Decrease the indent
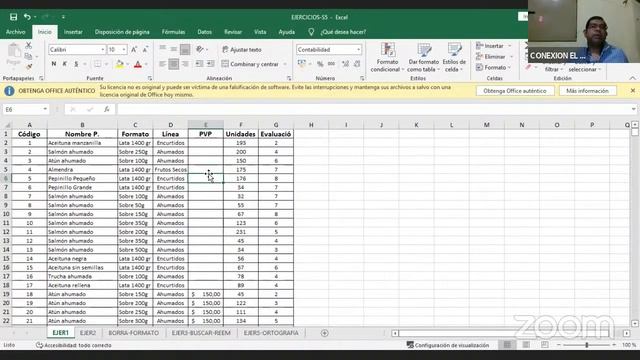The height and width of the screenshot is (360, 640). 199,64
